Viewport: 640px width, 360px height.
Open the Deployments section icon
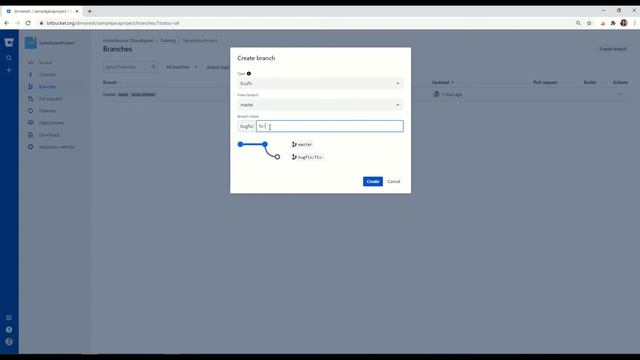(31, 123)
